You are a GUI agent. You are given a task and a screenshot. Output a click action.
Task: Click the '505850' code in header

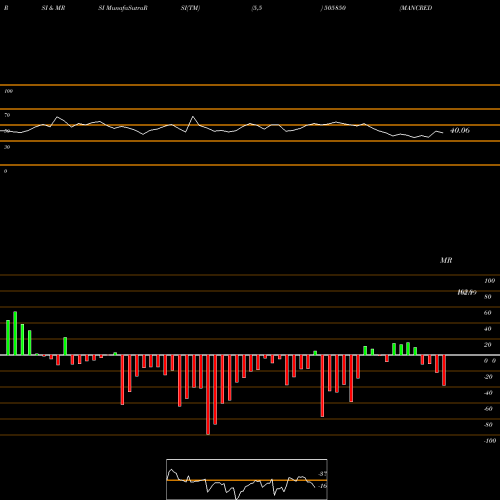(x=335, y=8)
